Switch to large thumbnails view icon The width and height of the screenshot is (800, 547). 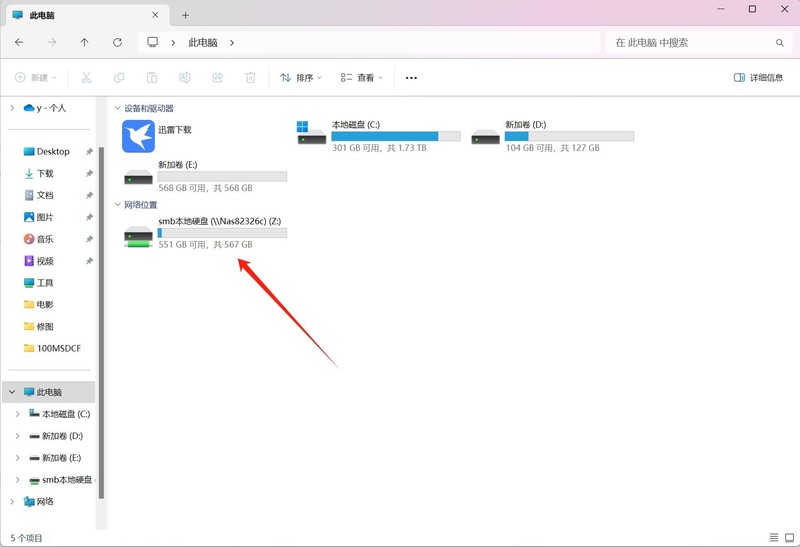point(789,537)
